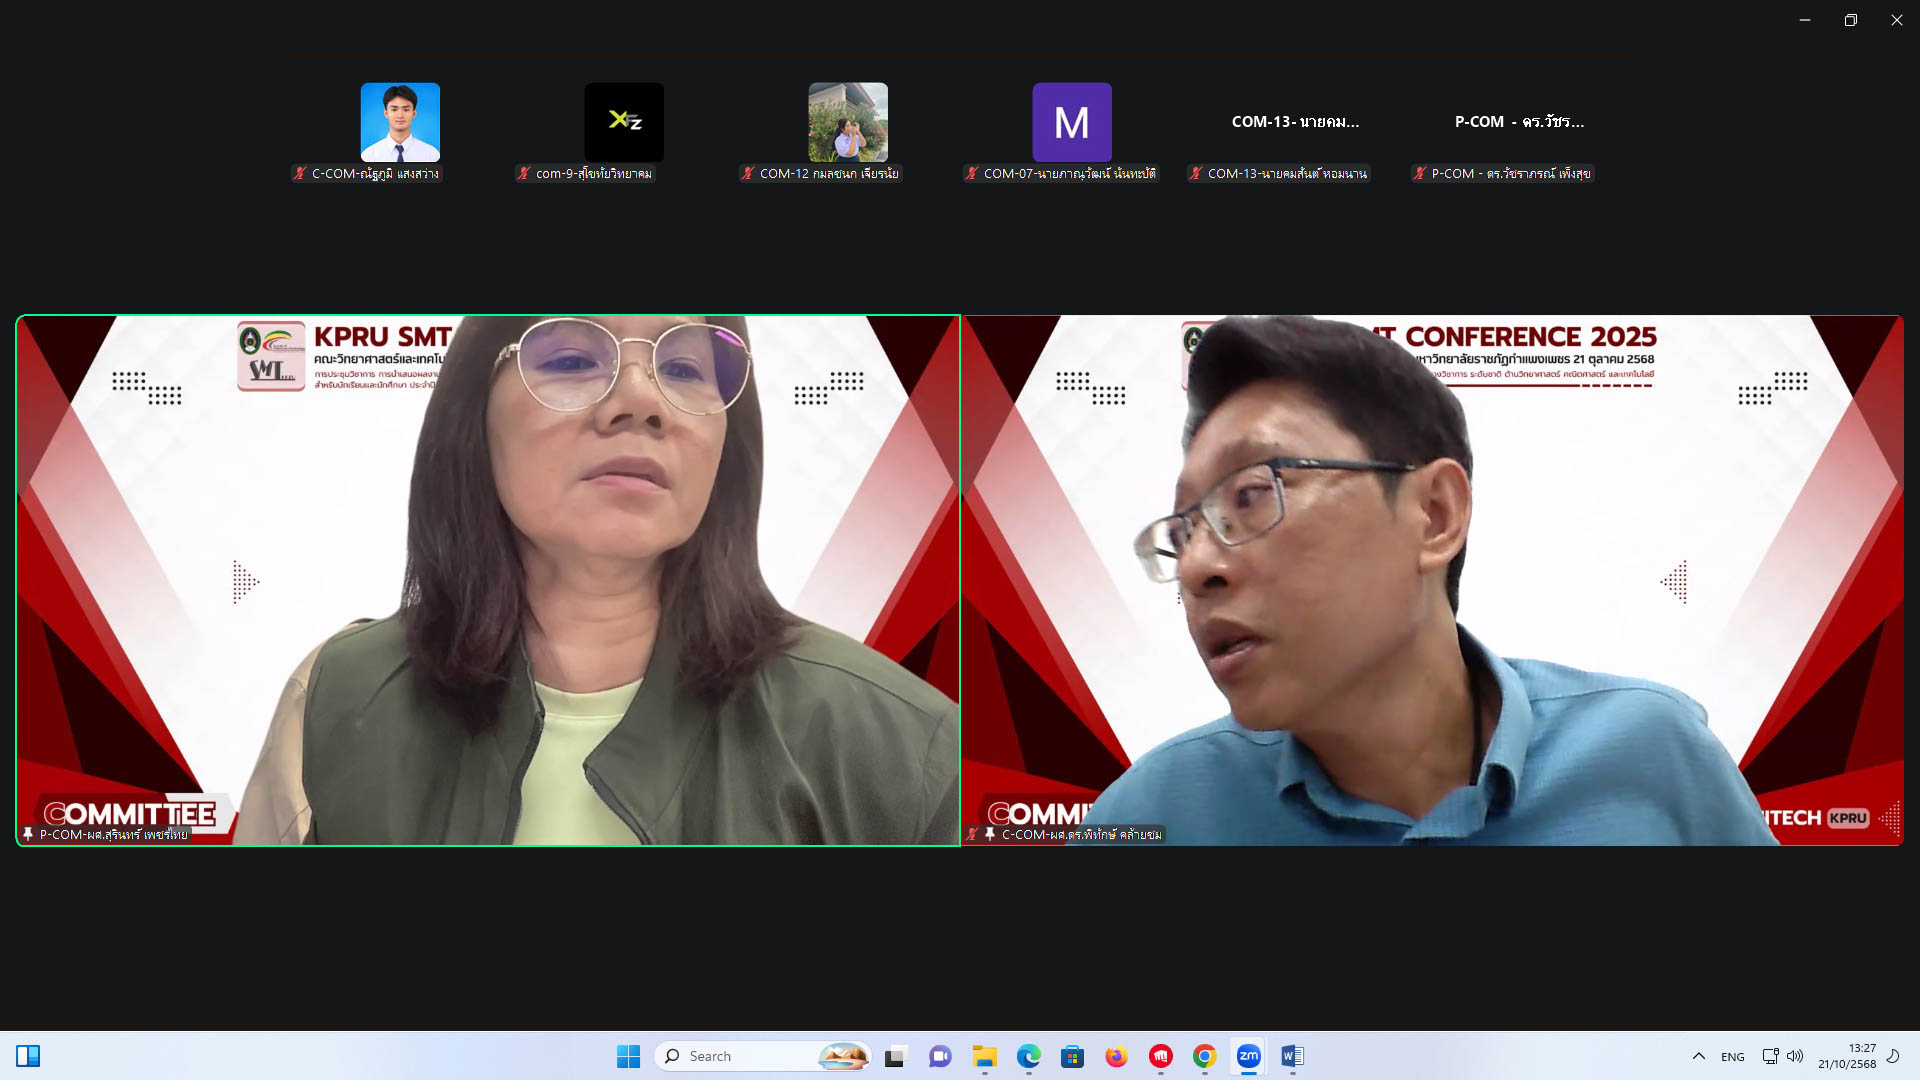Image resolution: width=1920 pixels, height=1080 pixels.
Task: Open File Explorer from taskbar
Action: pyautogui.click(x=984, y=1056)
